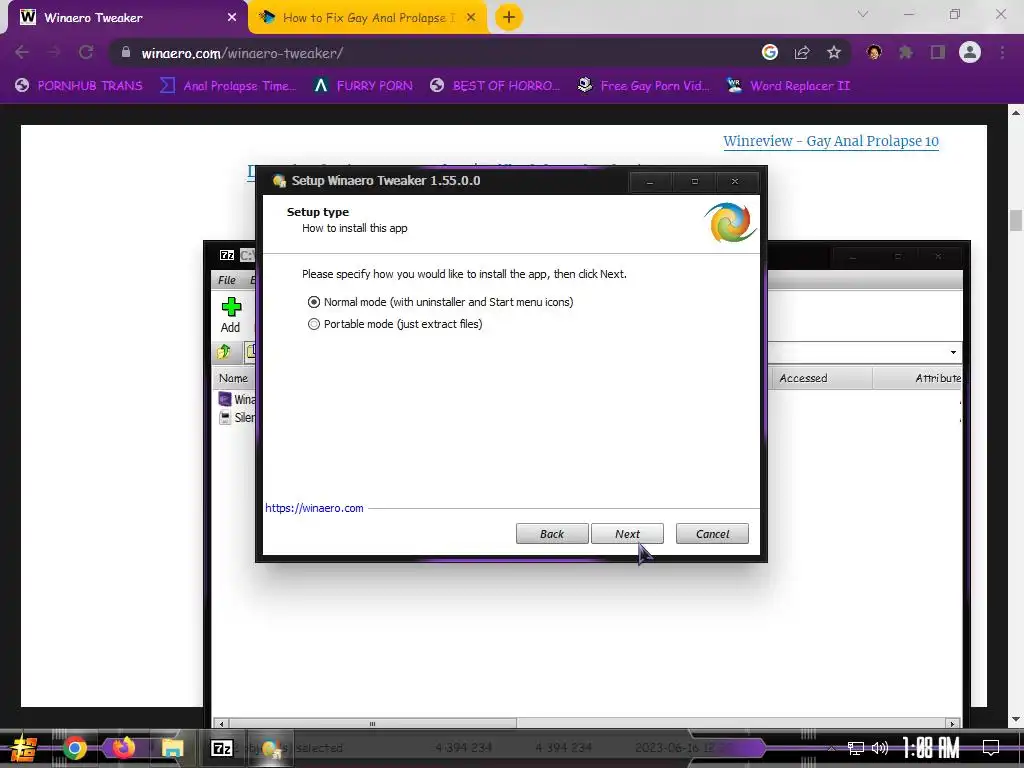Sort by Name column in 7-Zip
This screenshot has height=768, width=1024.
pos(233,378)
